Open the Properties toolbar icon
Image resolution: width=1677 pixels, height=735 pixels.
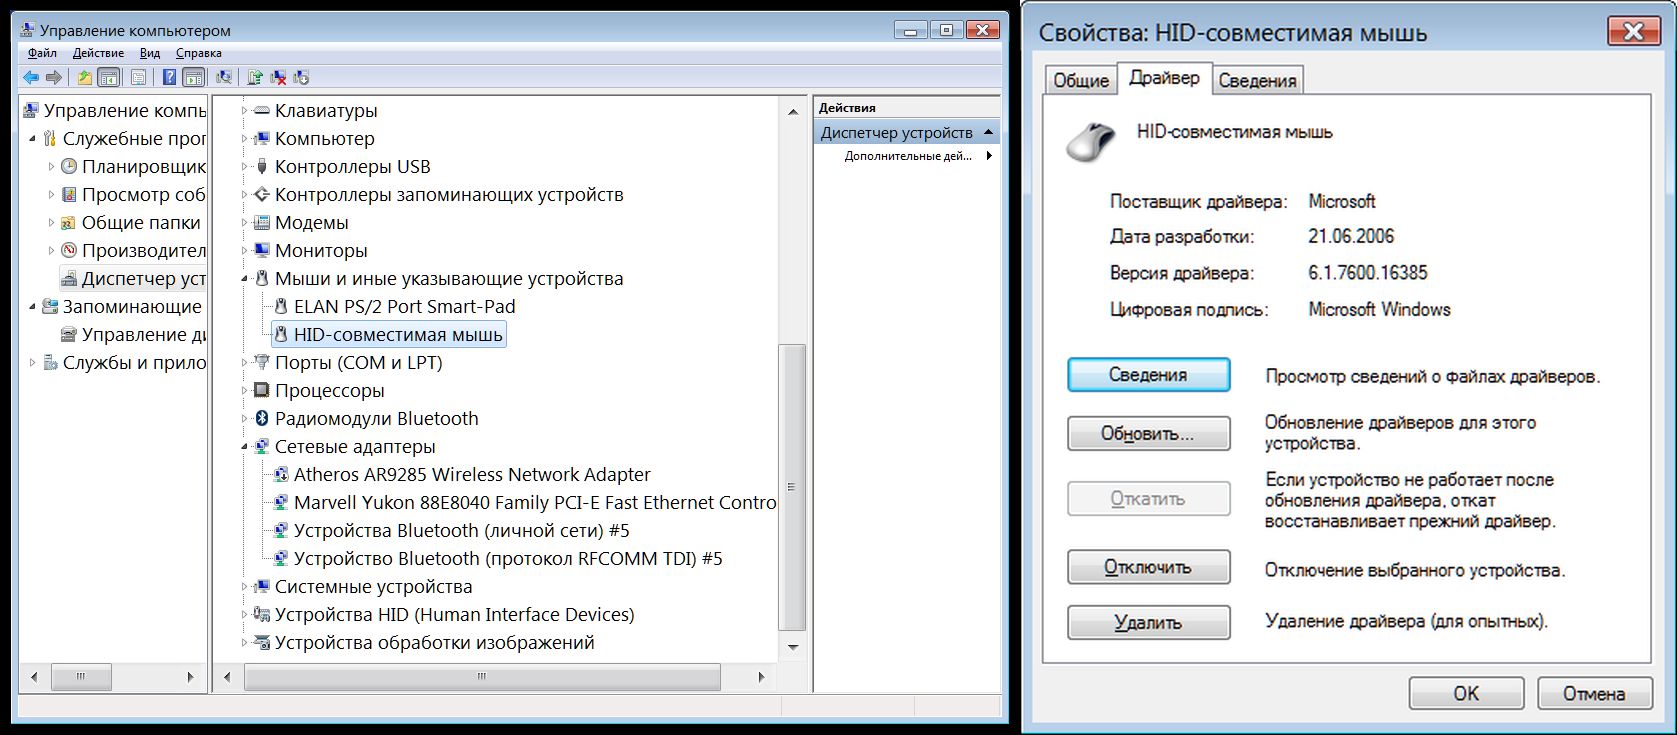139,77
